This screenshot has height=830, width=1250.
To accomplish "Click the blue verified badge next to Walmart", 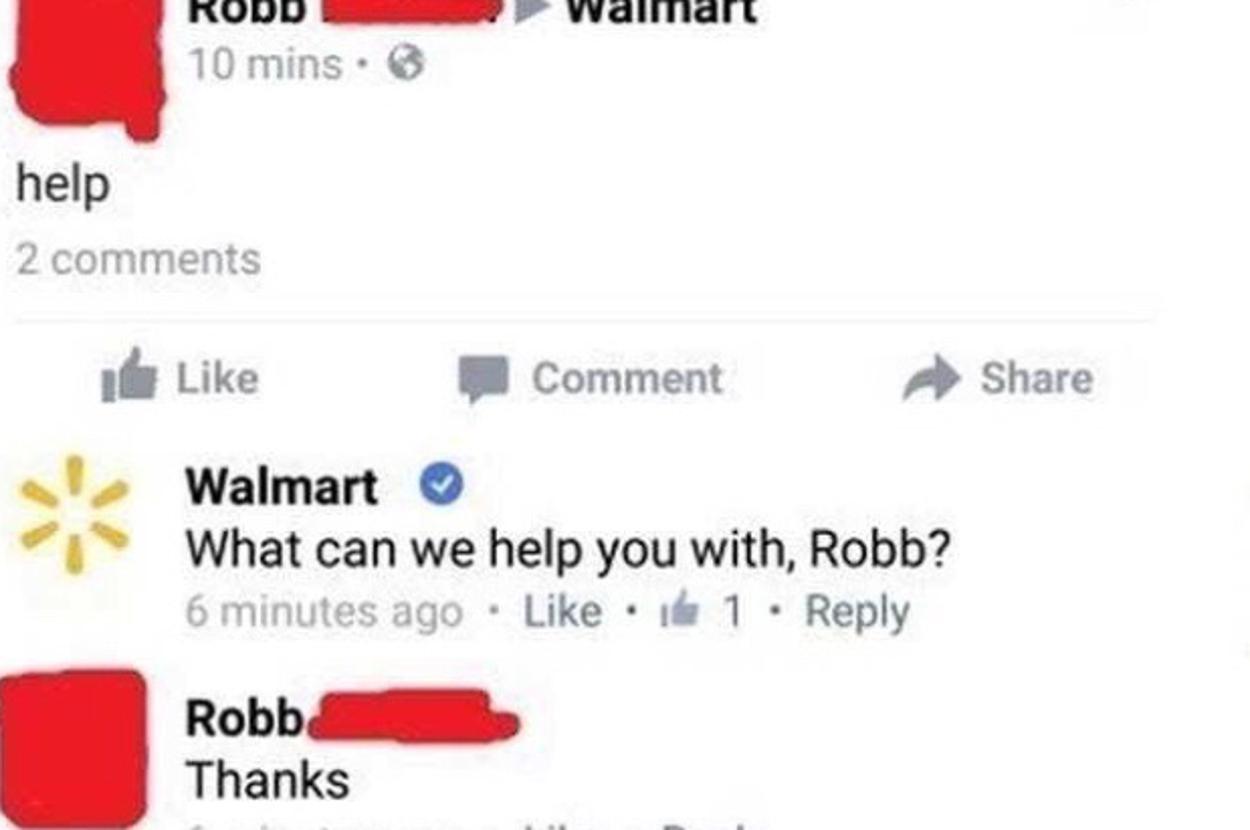I will point(440,487).
